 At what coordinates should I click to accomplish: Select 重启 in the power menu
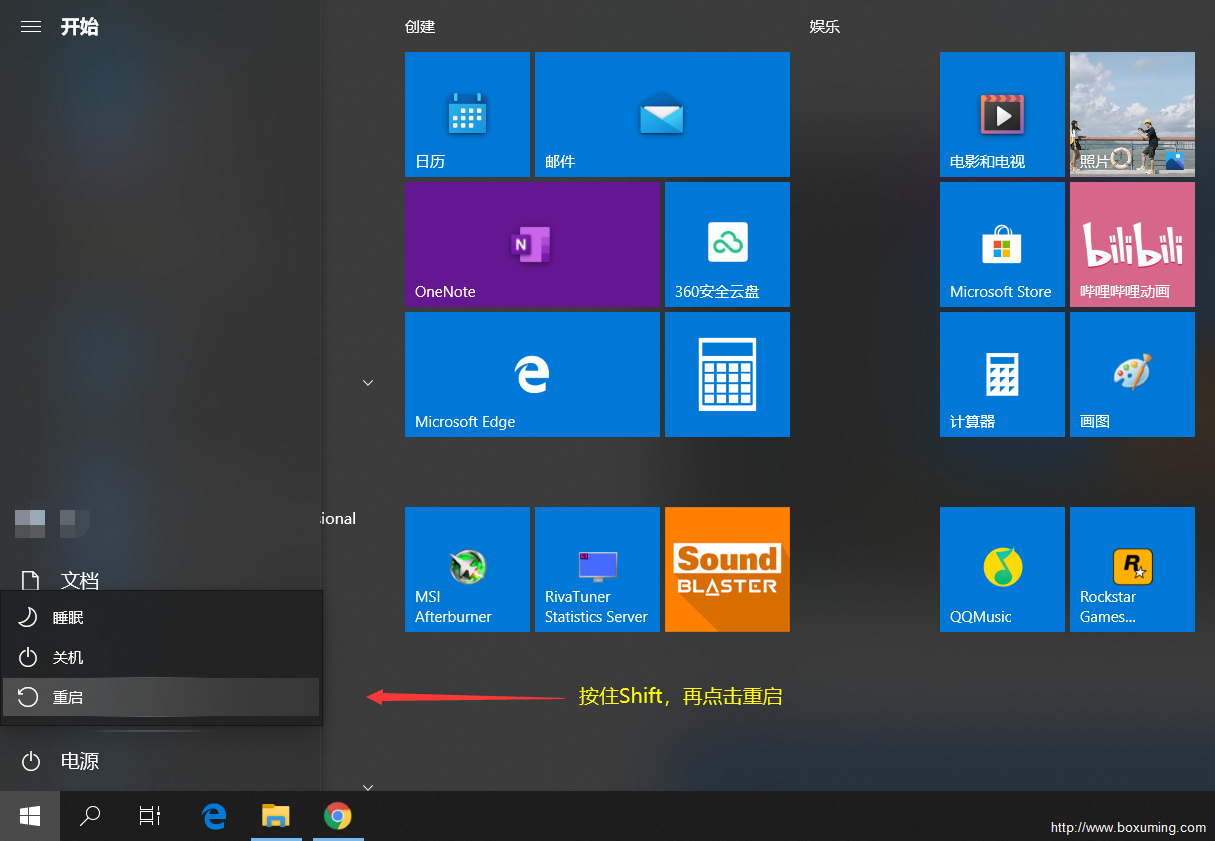pyautogui.click(x=161, y=697)
